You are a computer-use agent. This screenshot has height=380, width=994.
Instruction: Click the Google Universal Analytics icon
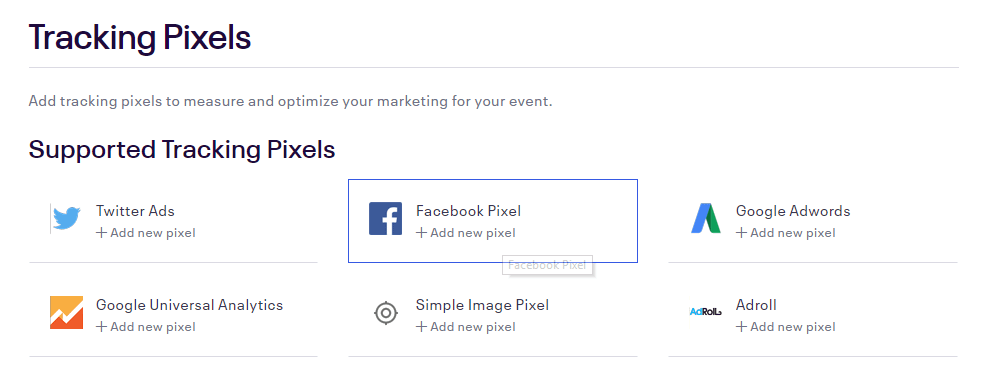pyautogui.click(x=67, y=312)
